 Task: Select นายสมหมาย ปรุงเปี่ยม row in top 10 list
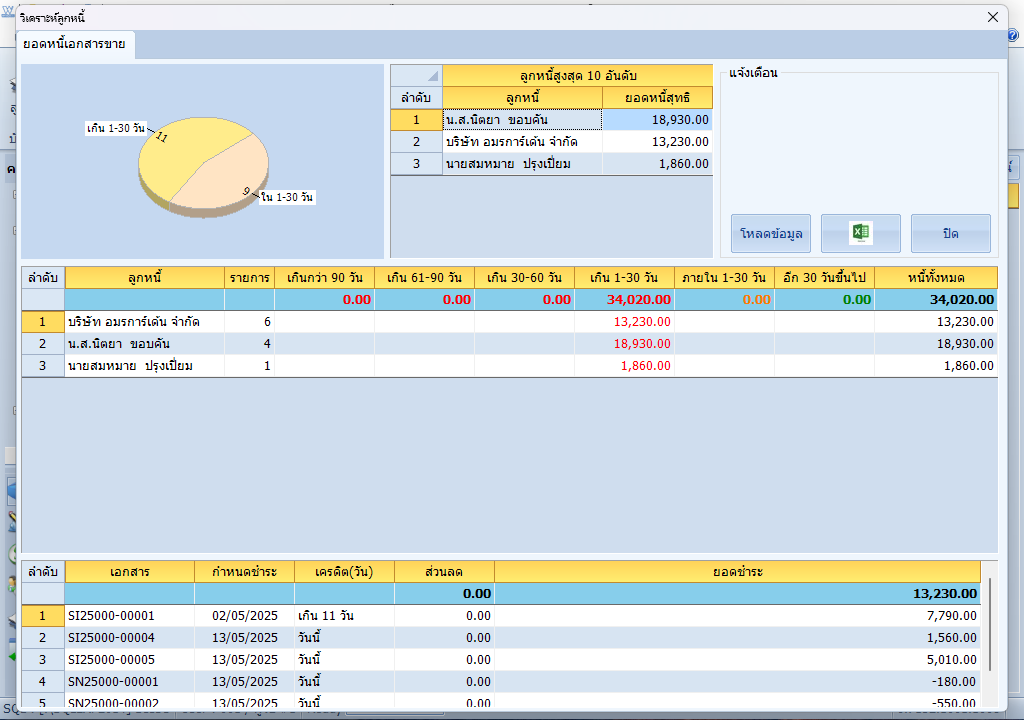(522, 164)
